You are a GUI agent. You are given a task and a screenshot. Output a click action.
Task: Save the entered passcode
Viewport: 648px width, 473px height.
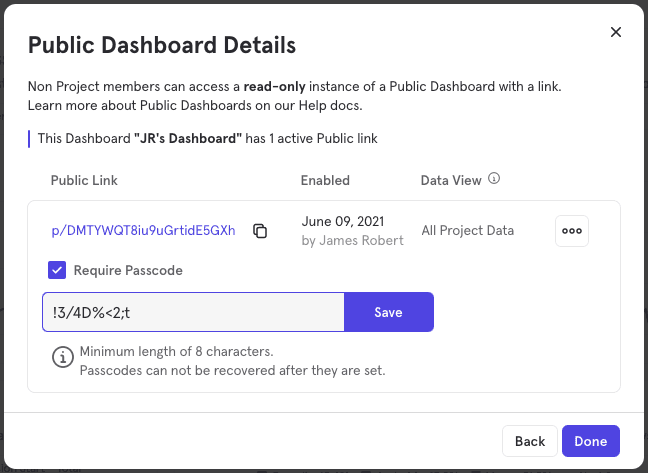coord(388,312)
